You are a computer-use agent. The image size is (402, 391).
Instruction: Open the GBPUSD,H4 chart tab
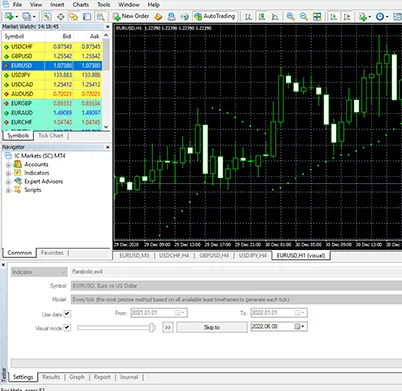pyautogui.click(x=214, y=256)
